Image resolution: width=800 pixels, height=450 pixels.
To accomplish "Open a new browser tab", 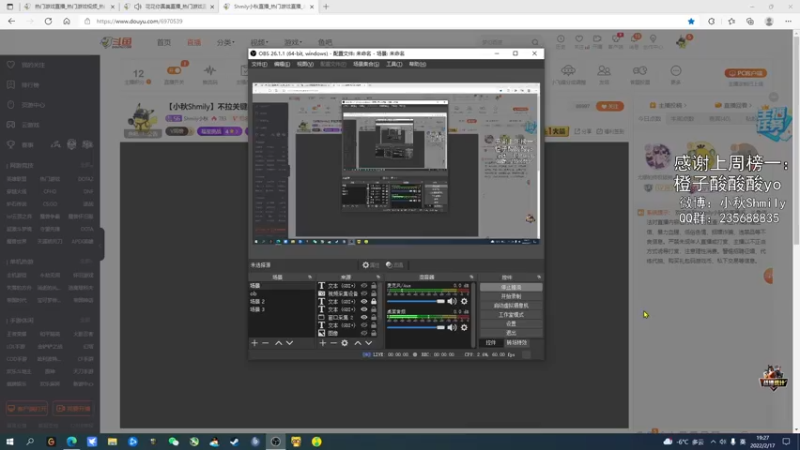I will (326, 7).
